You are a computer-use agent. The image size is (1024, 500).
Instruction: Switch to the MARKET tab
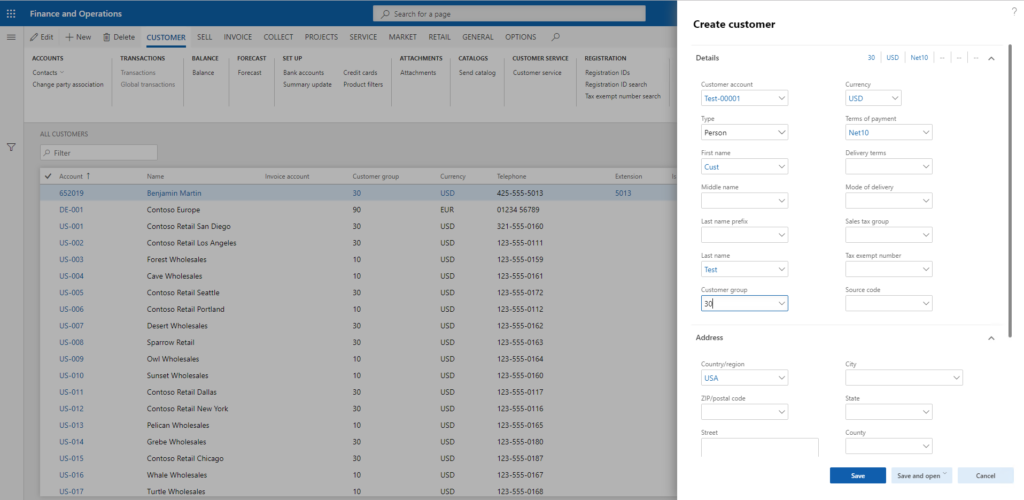[402, 37]
